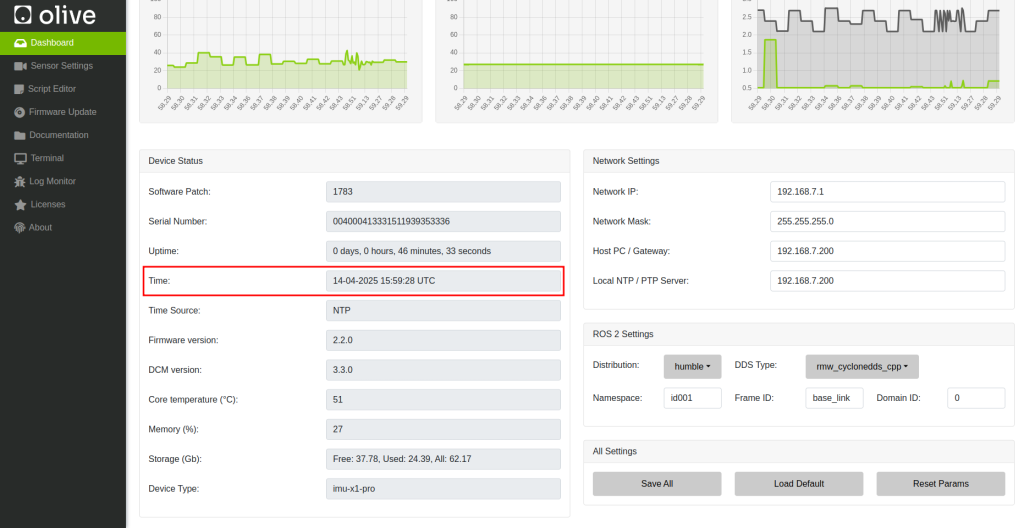Click the Sensor Settings camera icon
The width and height of the screenshot is (1024, 528).
(21, 66)
